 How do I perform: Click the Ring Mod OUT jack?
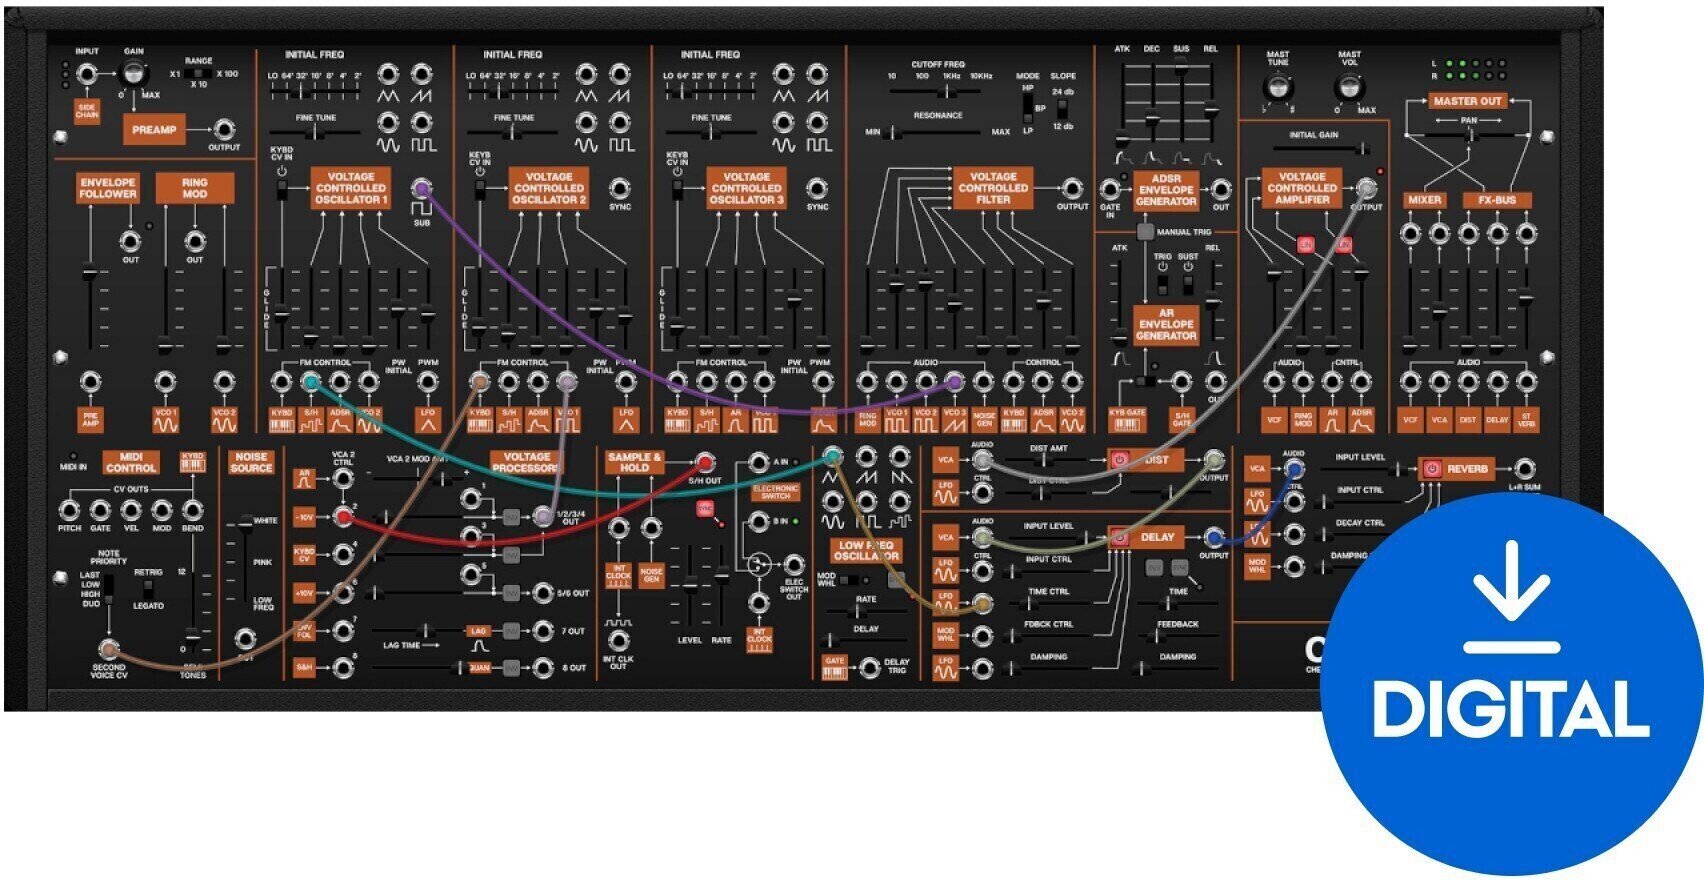tap(195, 241)
